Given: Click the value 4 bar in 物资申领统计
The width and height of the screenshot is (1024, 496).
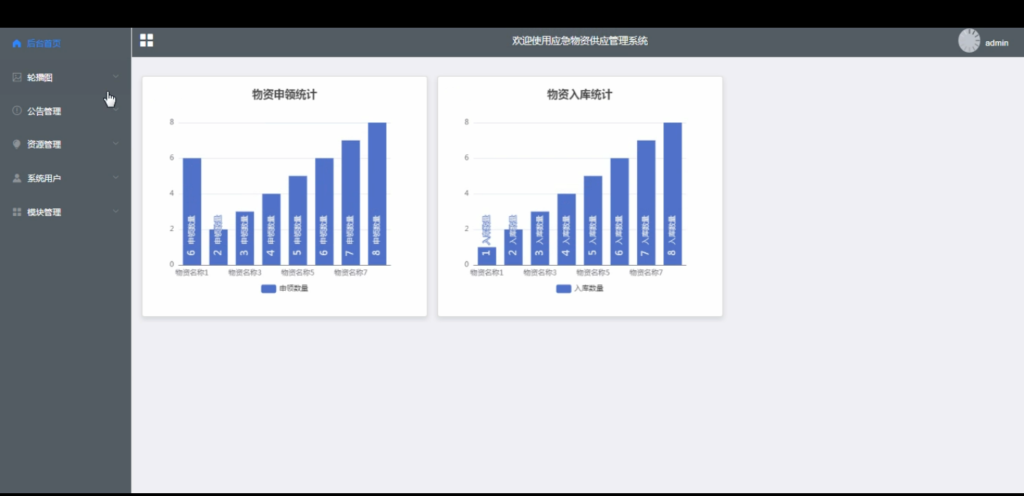Looking at the screenshot, I should [271, 229].
